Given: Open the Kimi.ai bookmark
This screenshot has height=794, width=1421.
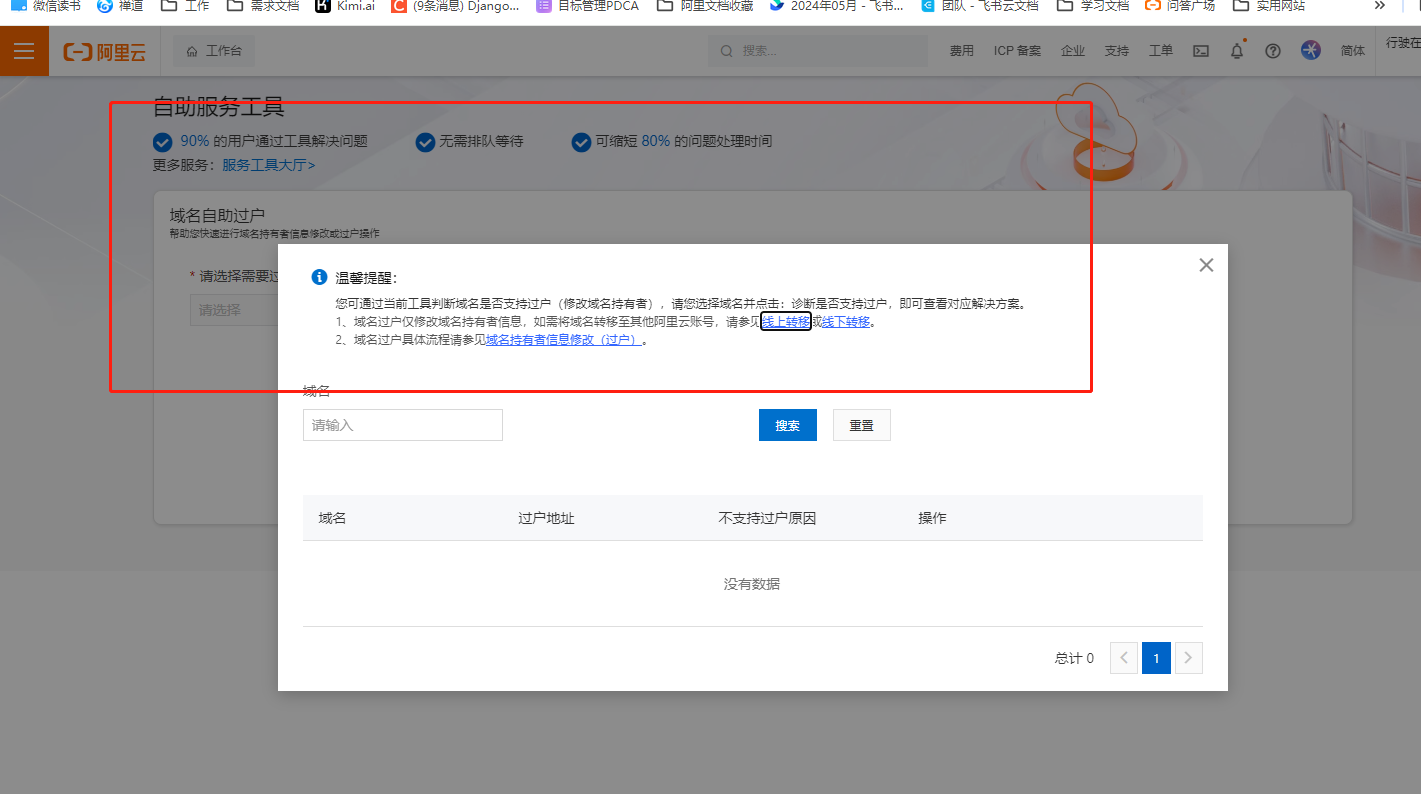Looking at the screenshot, I should [345, 6].
